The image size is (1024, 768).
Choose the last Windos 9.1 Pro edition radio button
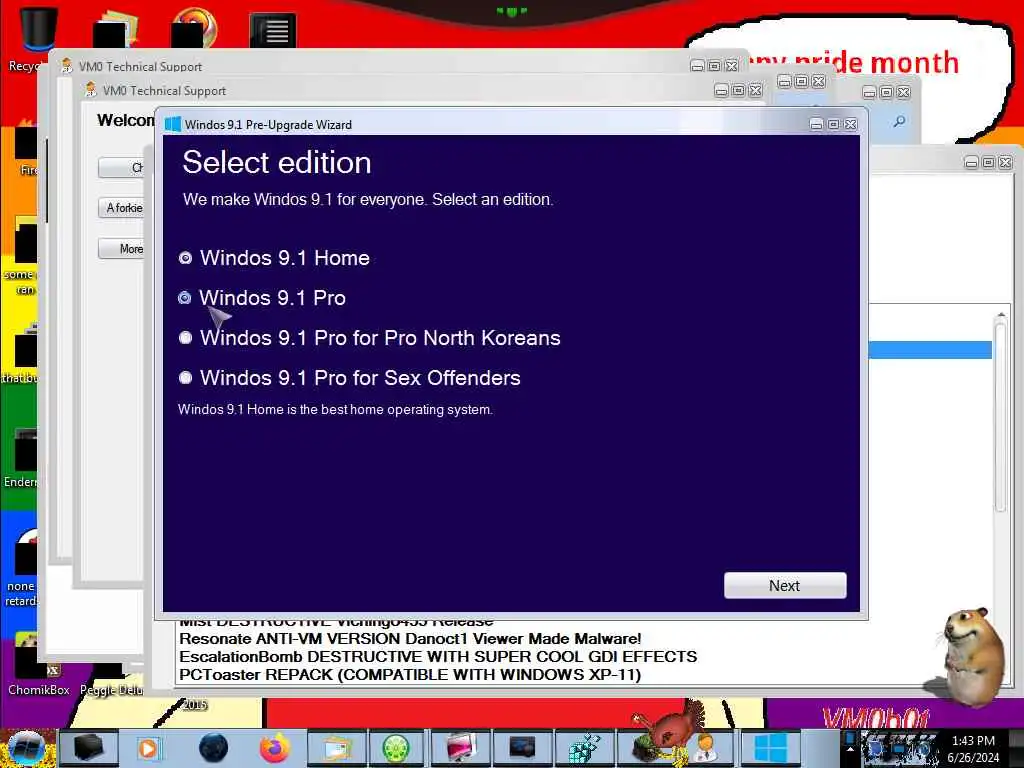185,377
